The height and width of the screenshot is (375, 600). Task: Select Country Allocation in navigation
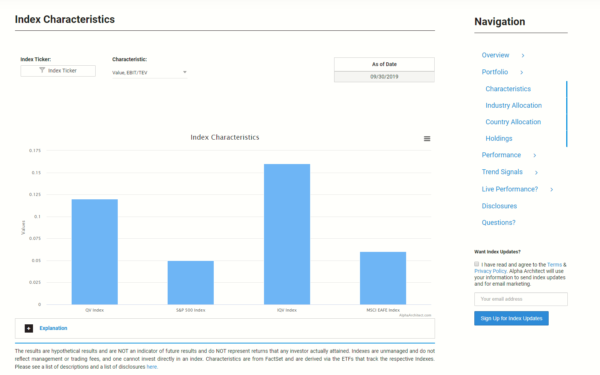point(513,122)
